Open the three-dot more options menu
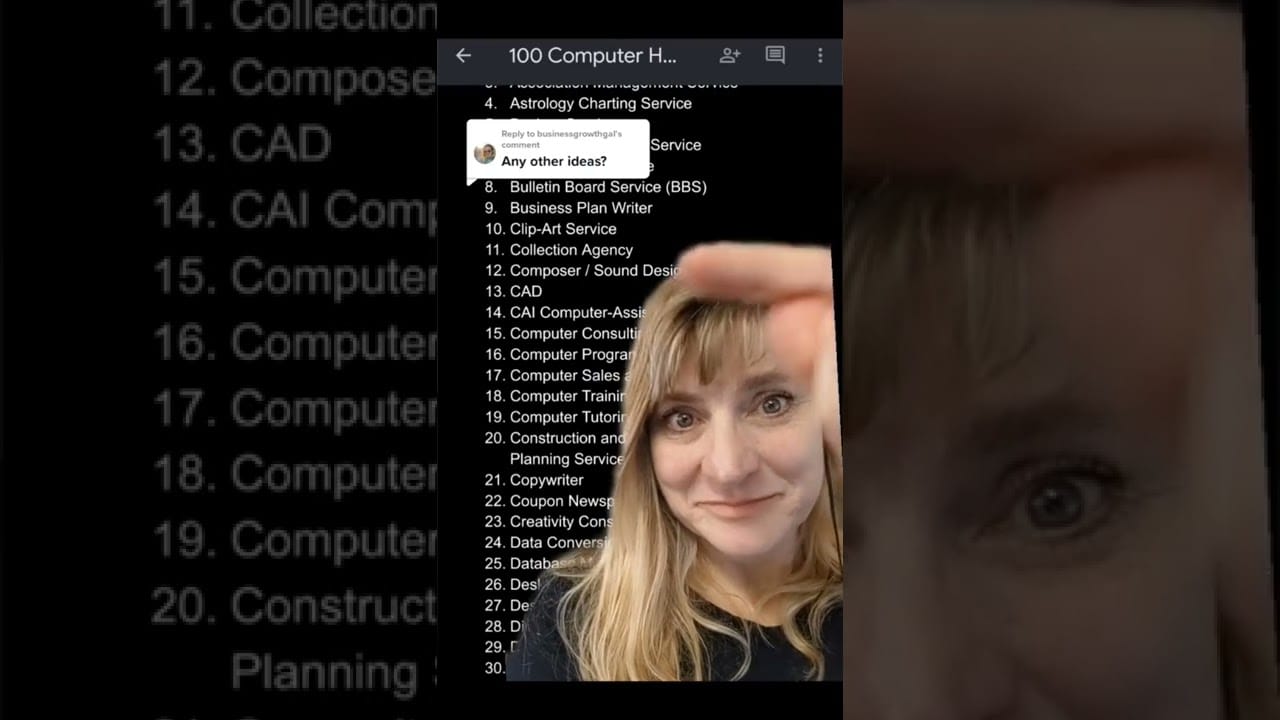The image size is (1280, 720). 820,56
